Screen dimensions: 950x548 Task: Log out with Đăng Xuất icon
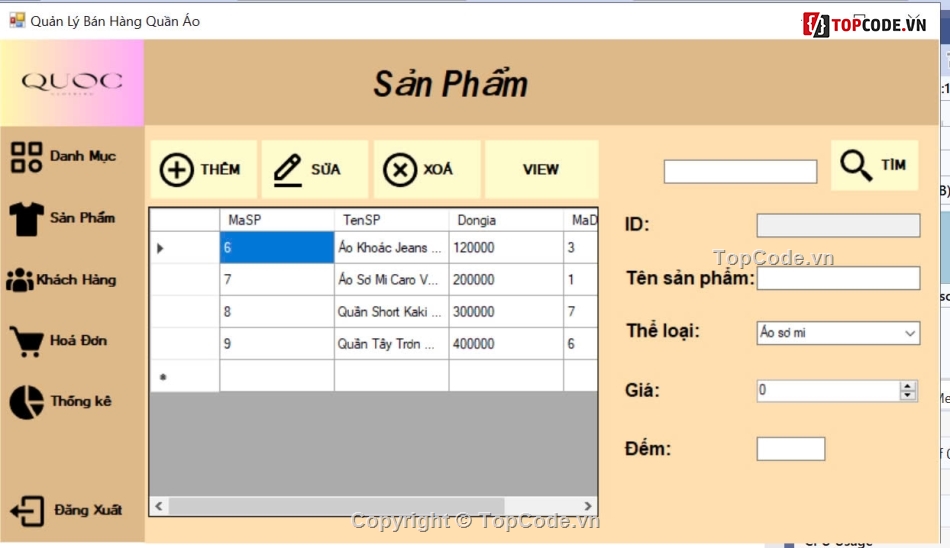[27, 511]
